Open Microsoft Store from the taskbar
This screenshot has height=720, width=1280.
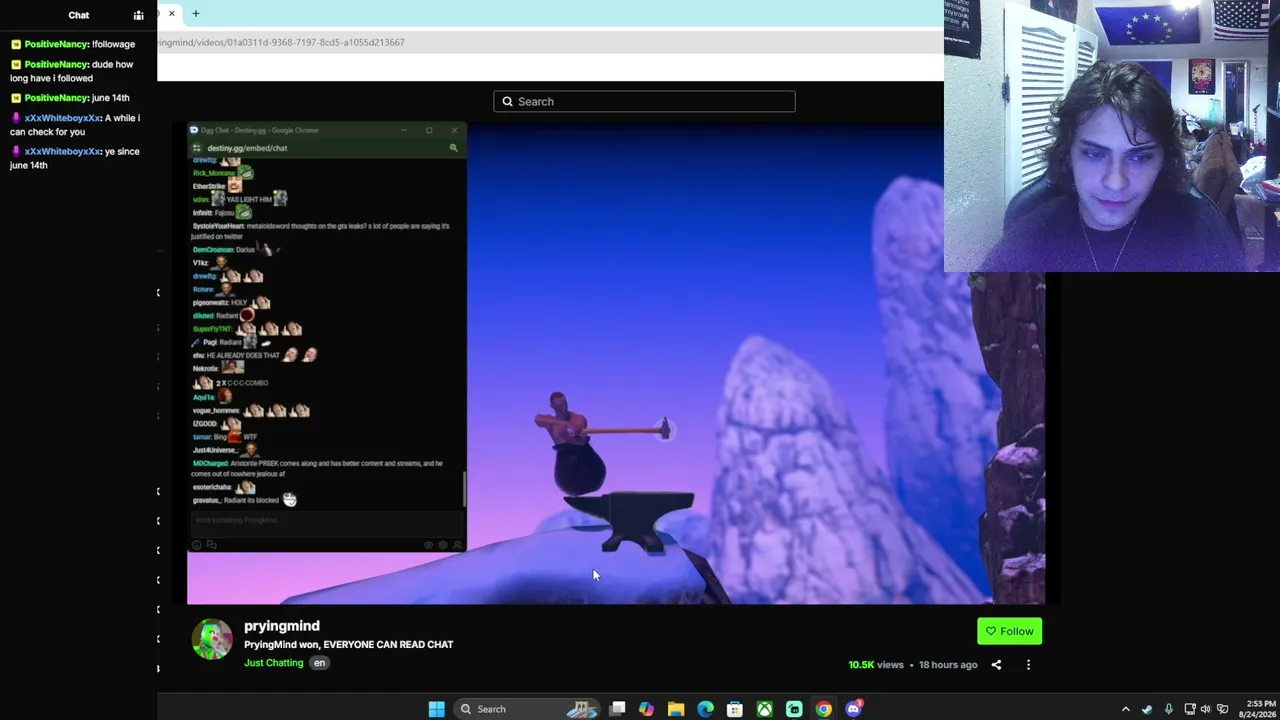click(735, 709)
